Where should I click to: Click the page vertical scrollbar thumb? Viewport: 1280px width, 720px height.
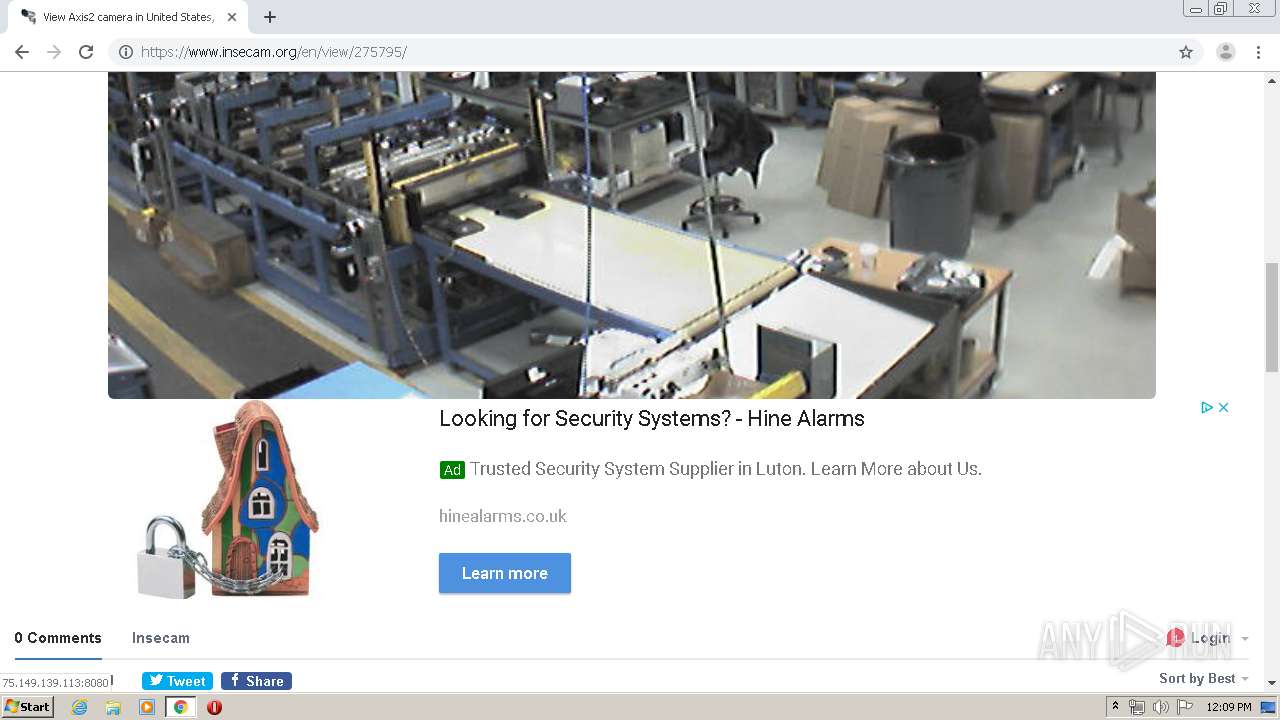click(x=1272, y=316)
